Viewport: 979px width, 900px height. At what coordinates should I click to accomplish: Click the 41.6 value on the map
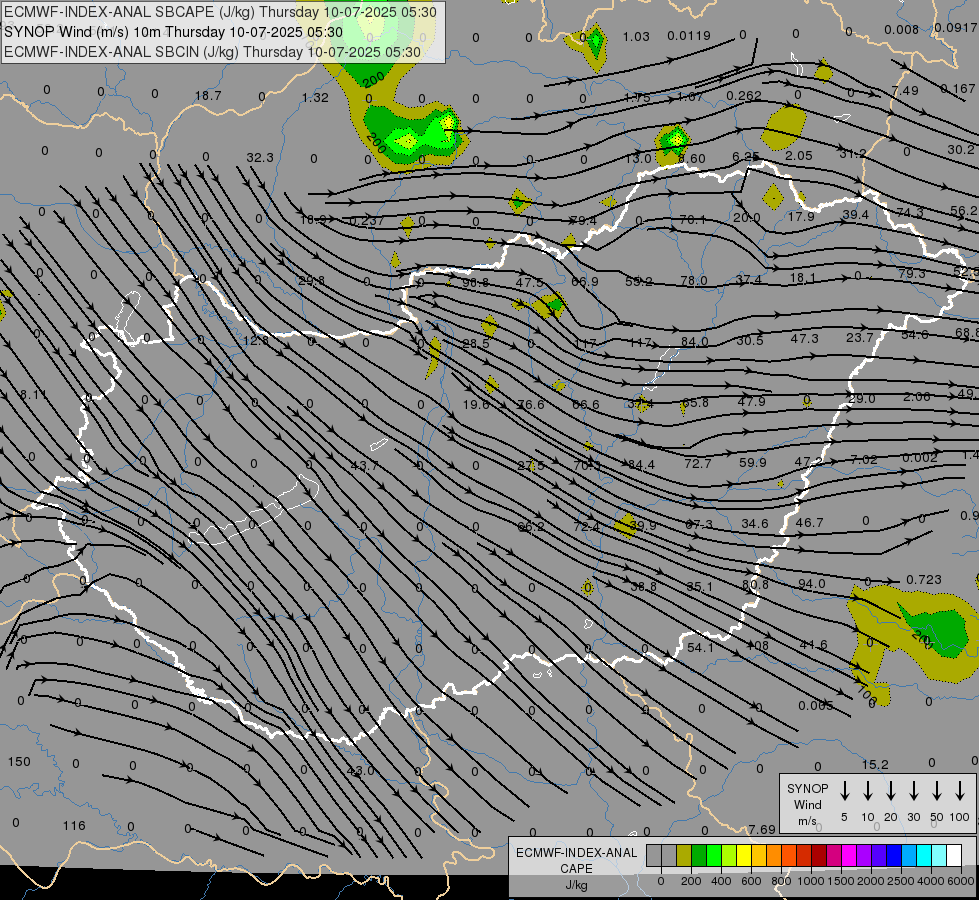[814, 645]
